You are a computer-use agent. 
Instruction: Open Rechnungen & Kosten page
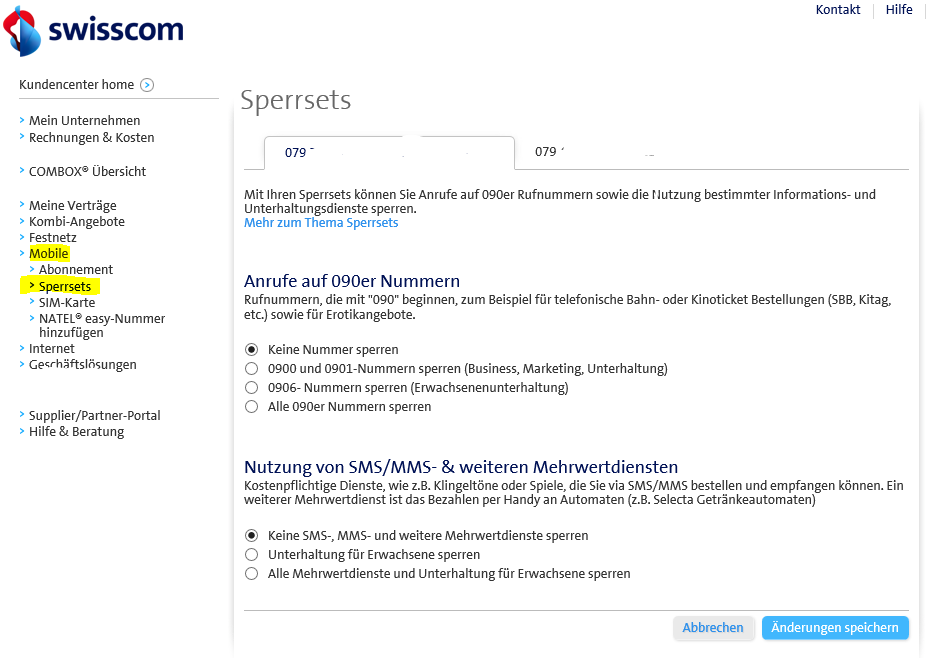point(91,138)
